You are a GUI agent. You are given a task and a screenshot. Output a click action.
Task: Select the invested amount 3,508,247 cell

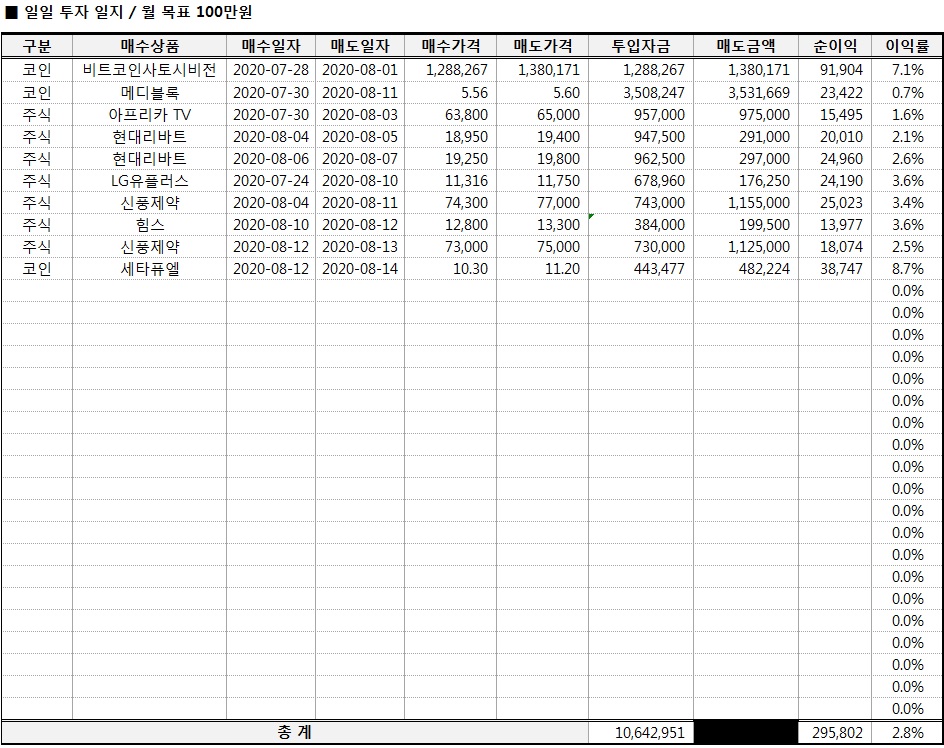641,93
